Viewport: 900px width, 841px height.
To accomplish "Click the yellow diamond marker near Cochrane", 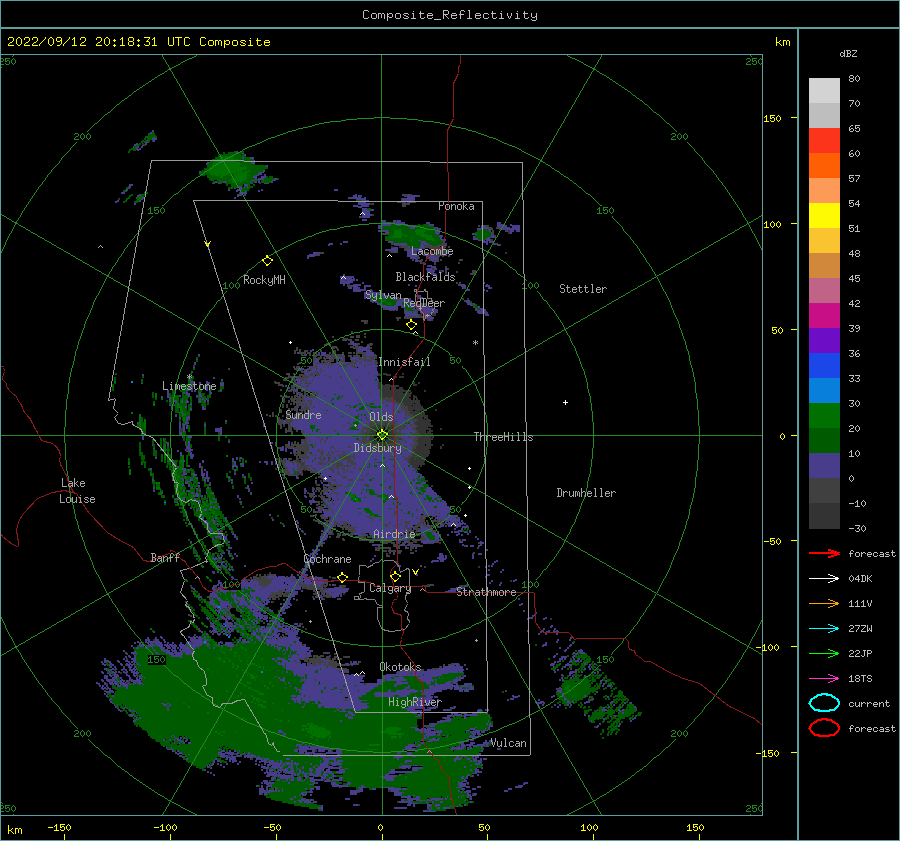I will tap(342, 577).
